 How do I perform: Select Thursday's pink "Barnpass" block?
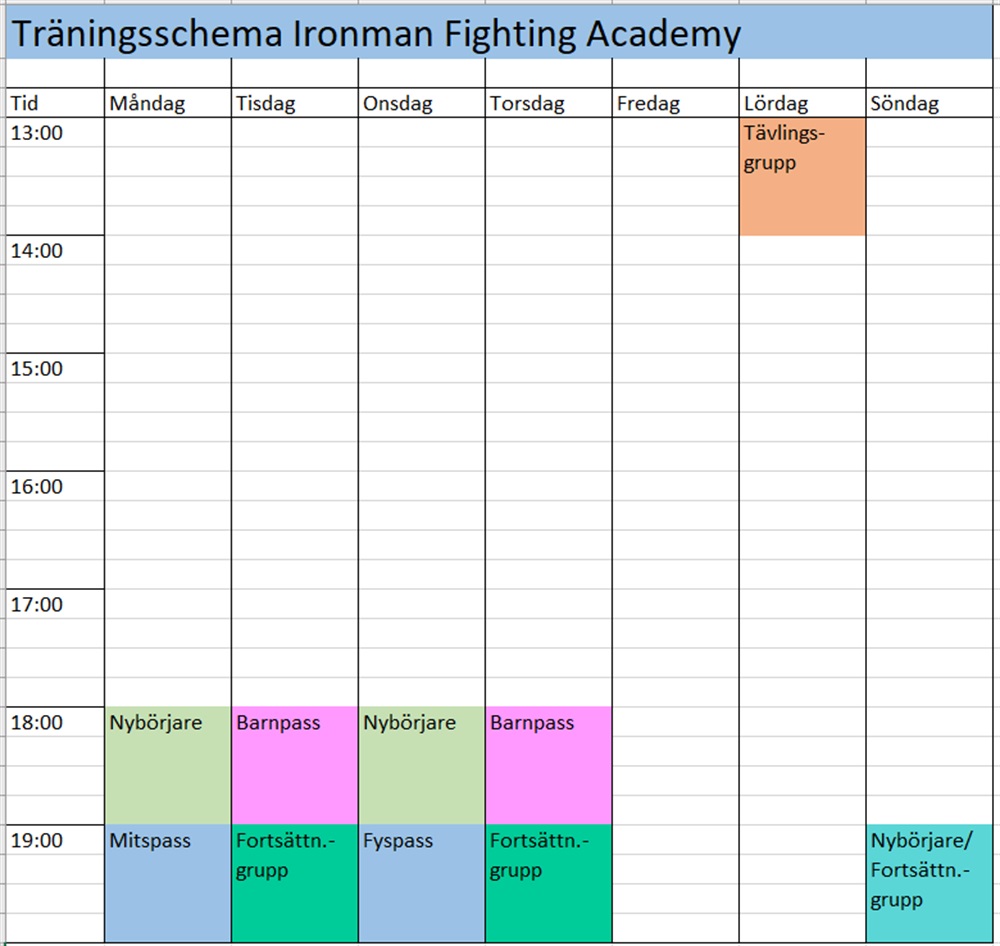(548, 765)
